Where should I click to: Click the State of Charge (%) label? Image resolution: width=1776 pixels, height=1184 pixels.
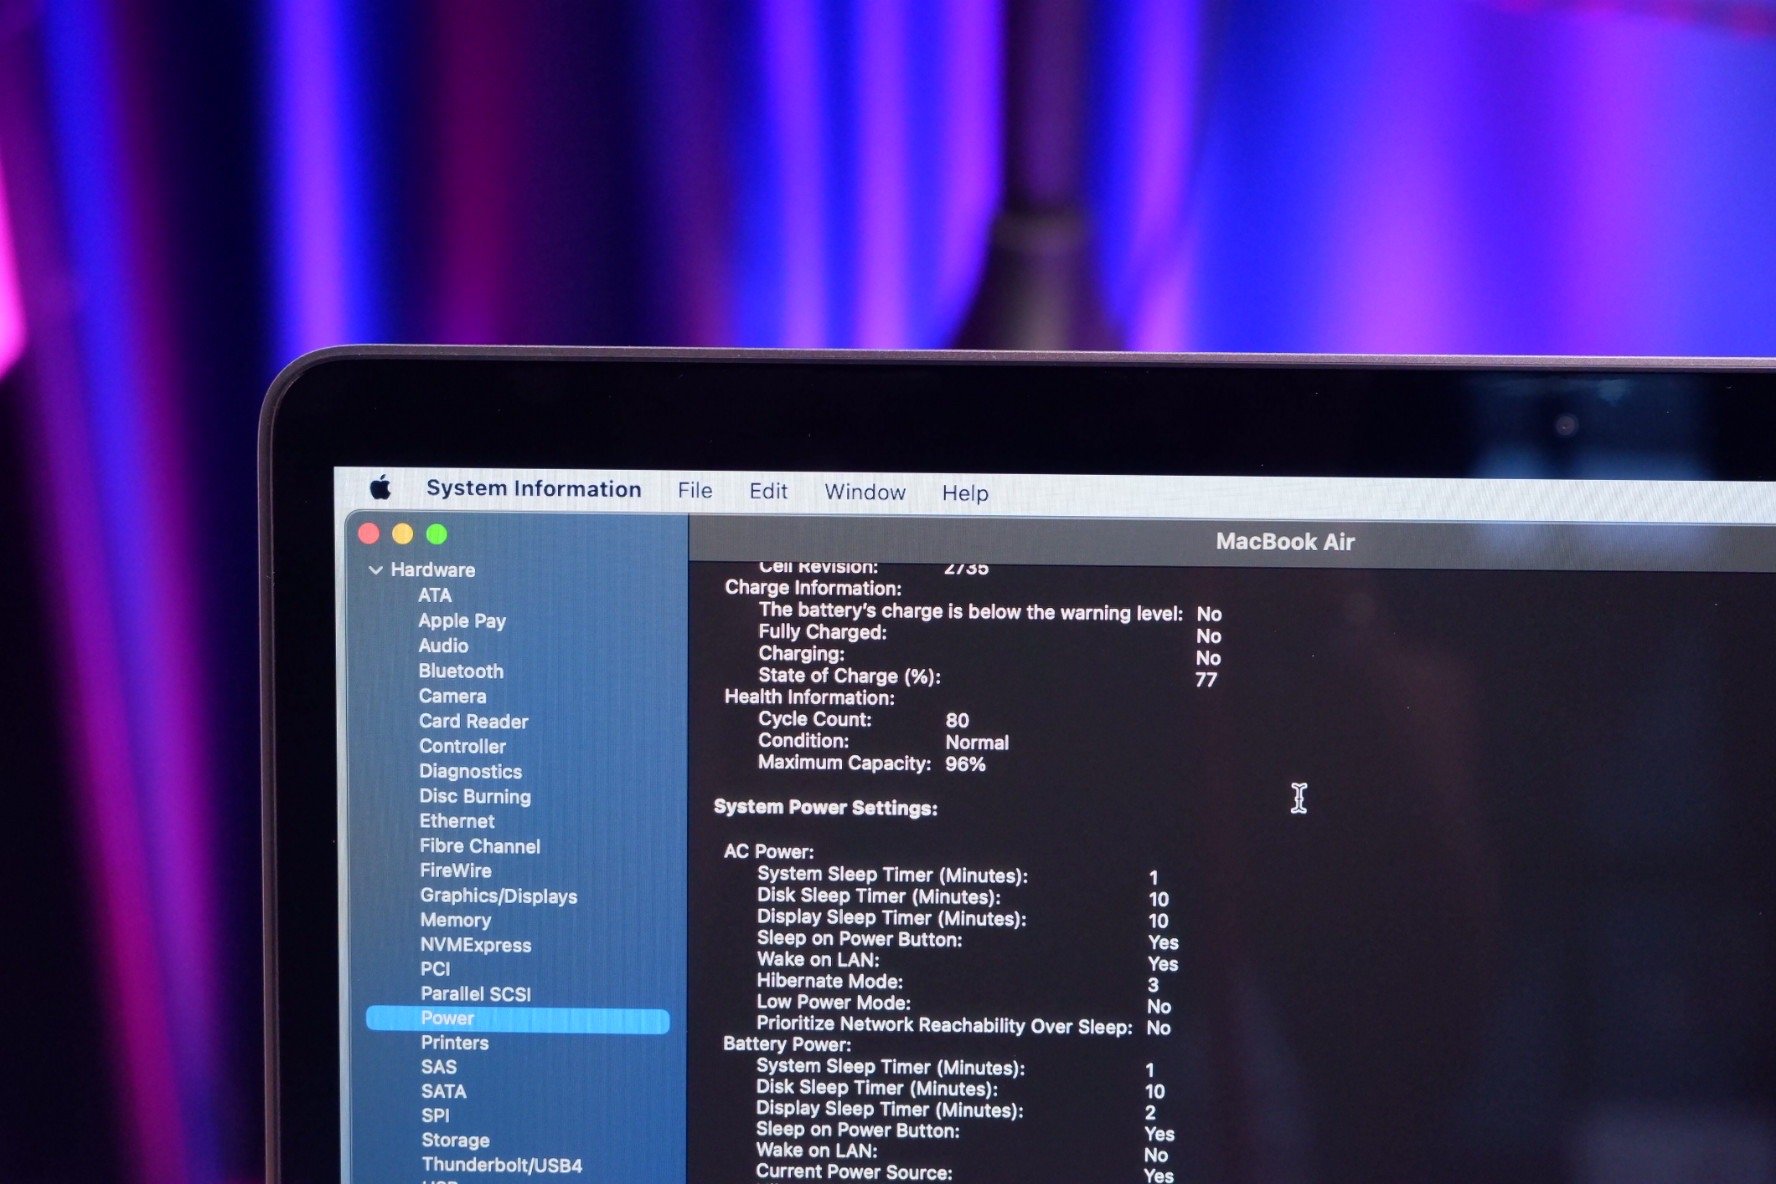[849, 676]
